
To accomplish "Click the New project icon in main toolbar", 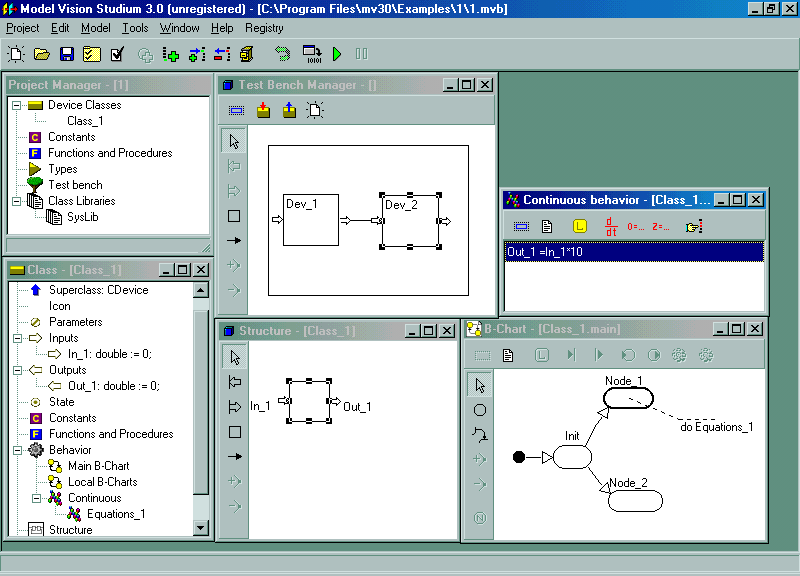I will (16, 54).
